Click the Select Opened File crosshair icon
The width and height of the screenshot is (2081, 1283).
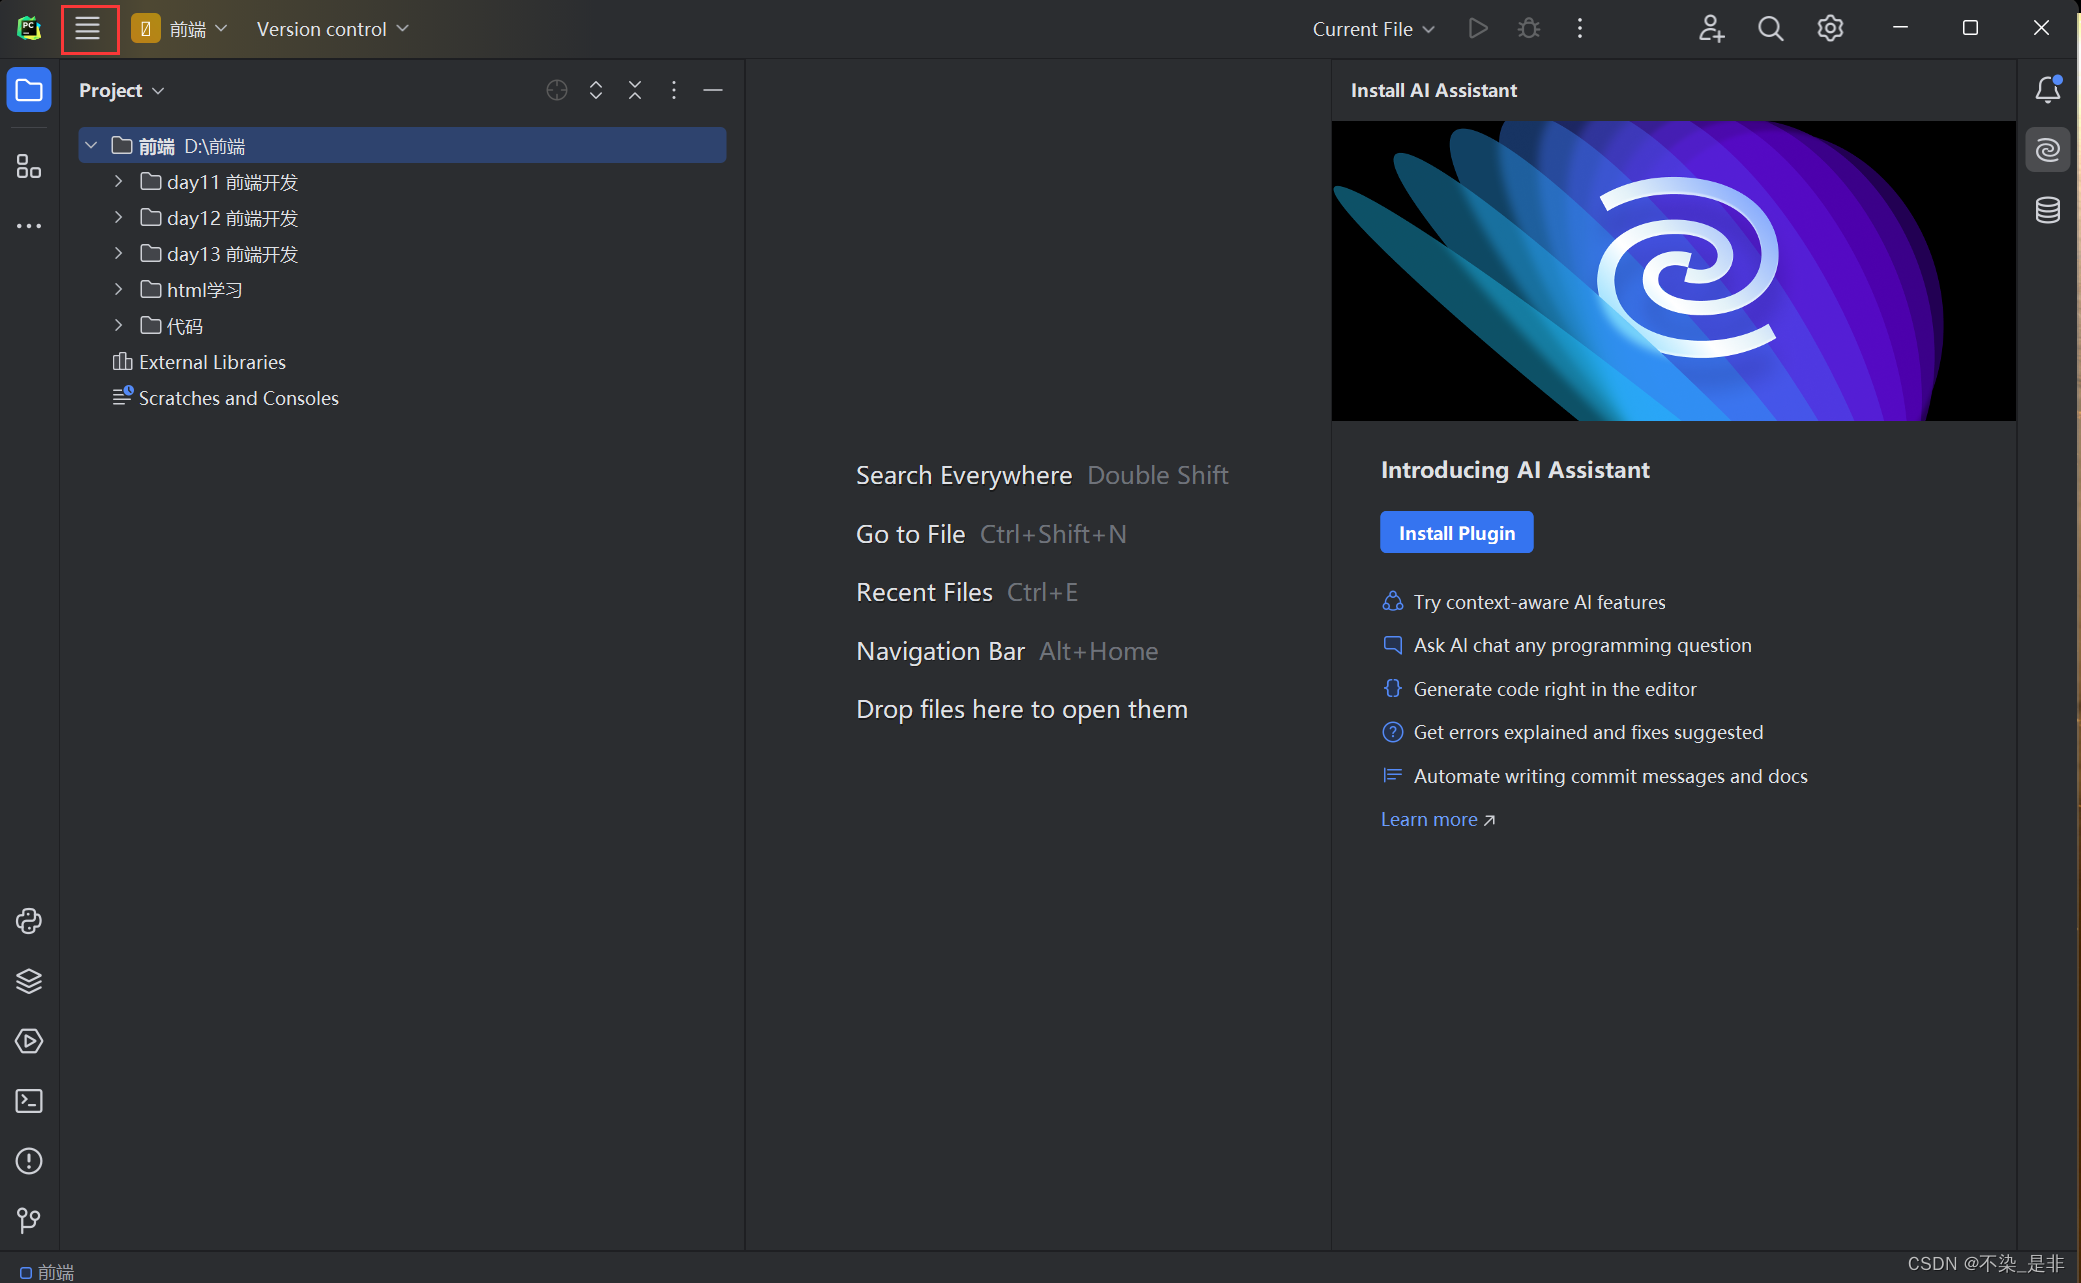coord(557,91)
